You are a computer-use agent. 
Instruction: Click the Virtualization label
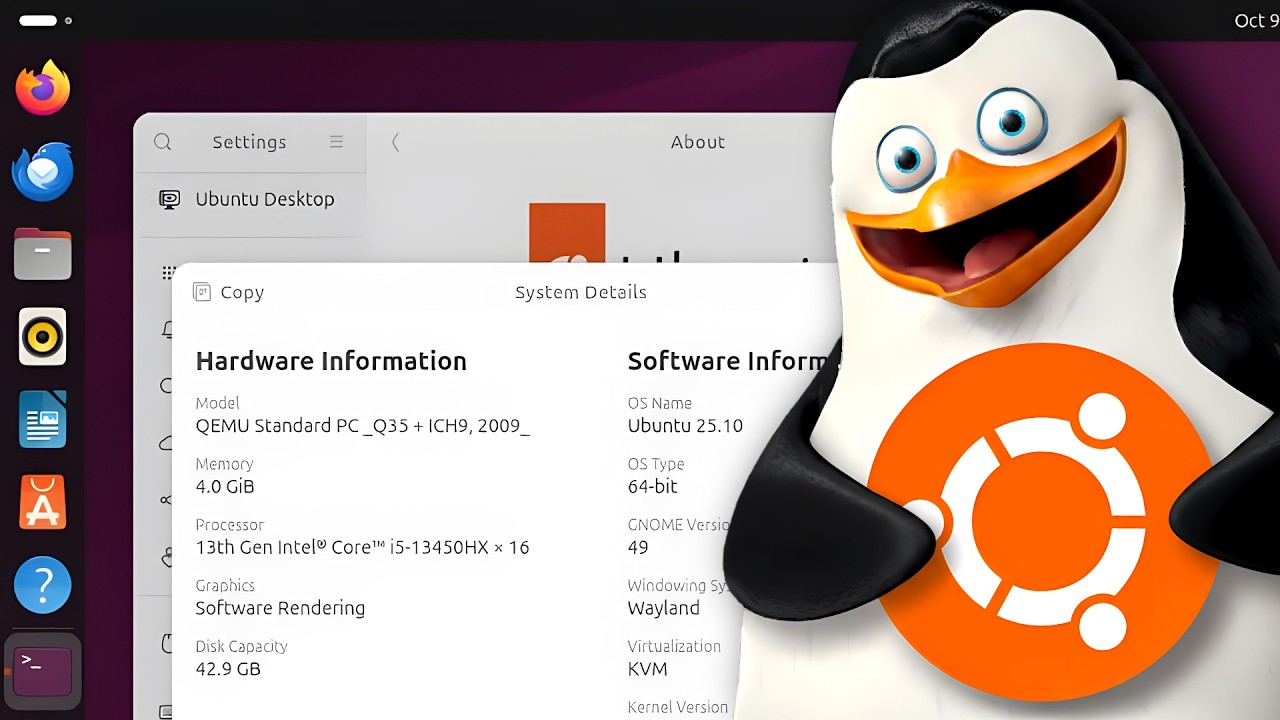pos(674,647)
